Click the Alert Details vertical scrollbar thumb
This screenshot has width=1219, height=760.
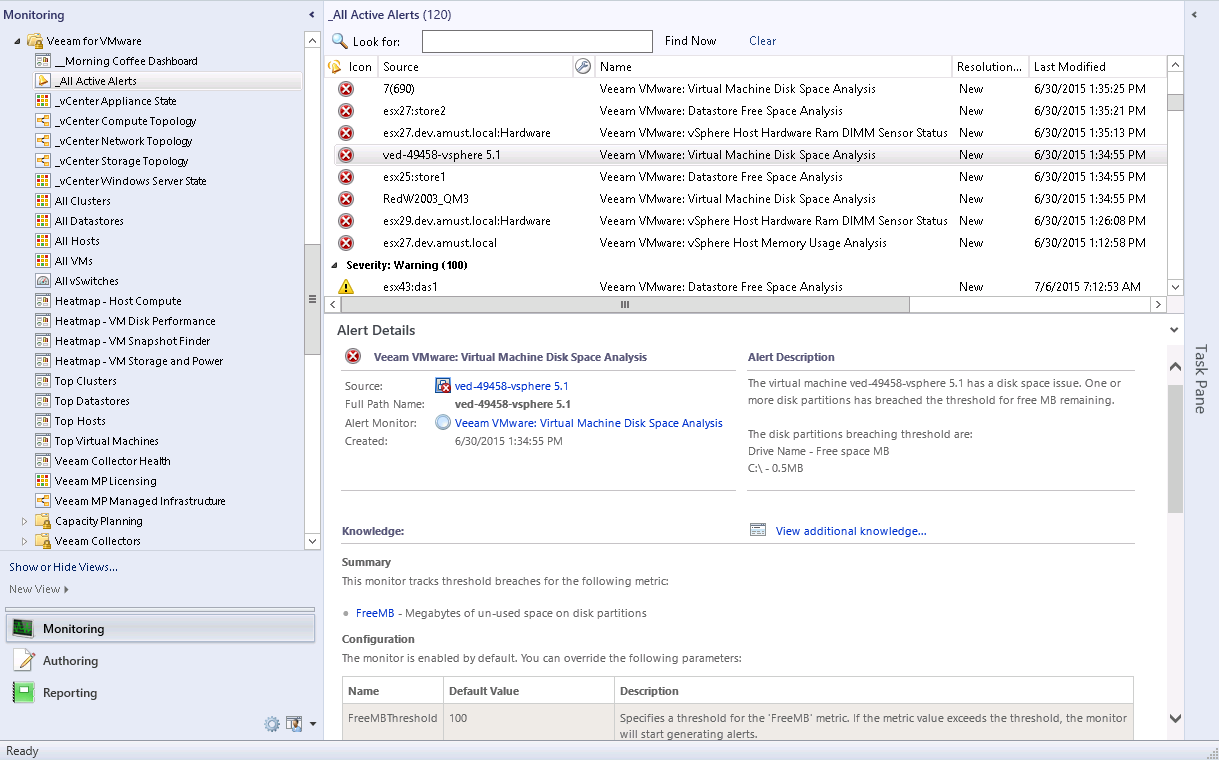pos(1175,448)
